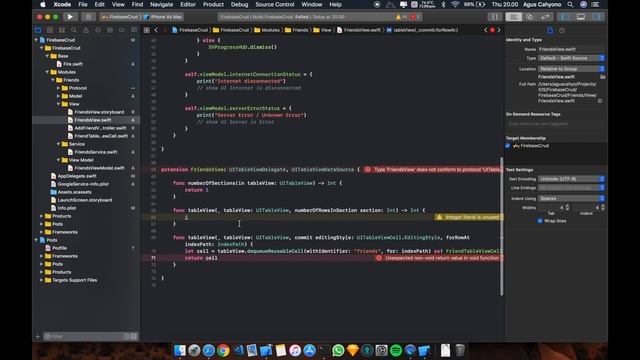Show the File inspector
Viewport: 640px width, 360px height.
[550, 31]
